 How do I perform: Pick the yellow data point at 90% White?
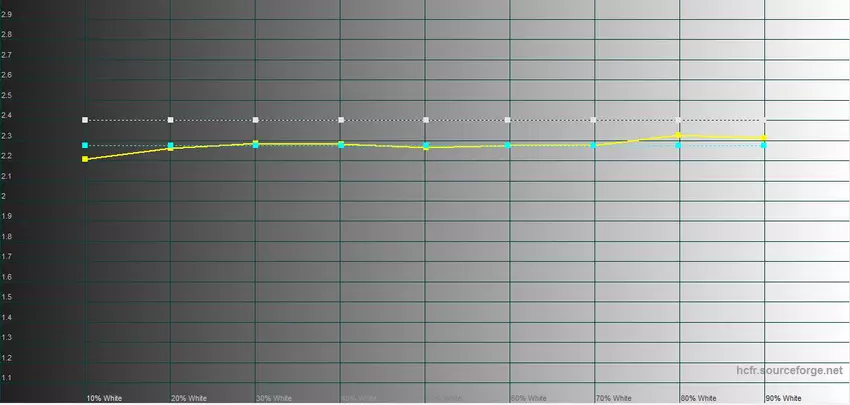(x=764, y=137)
